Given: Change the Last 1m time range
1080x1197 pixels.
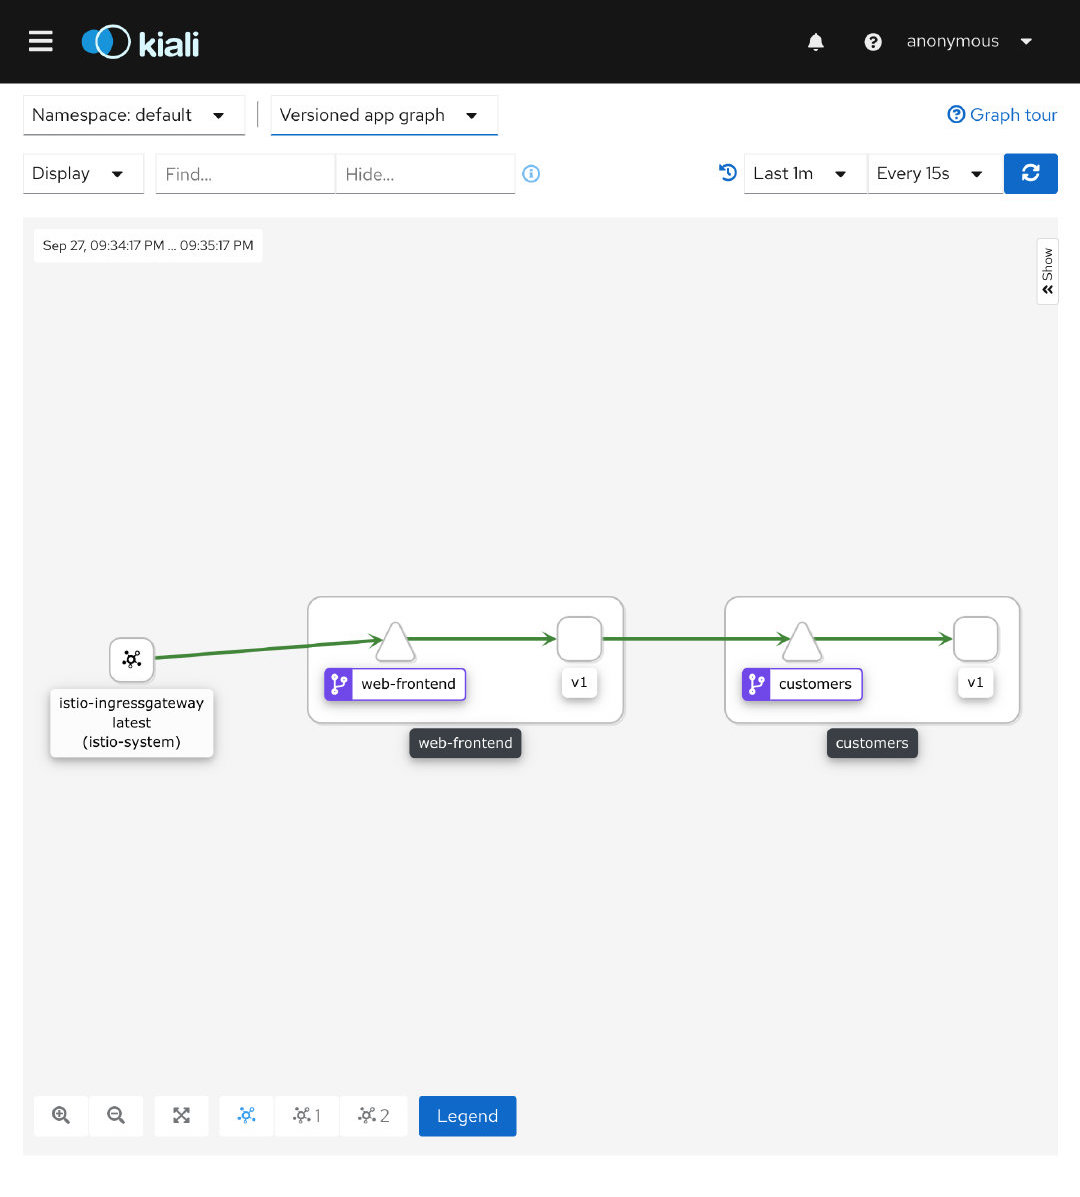Looking at the screenshot, I should point(803,174).
